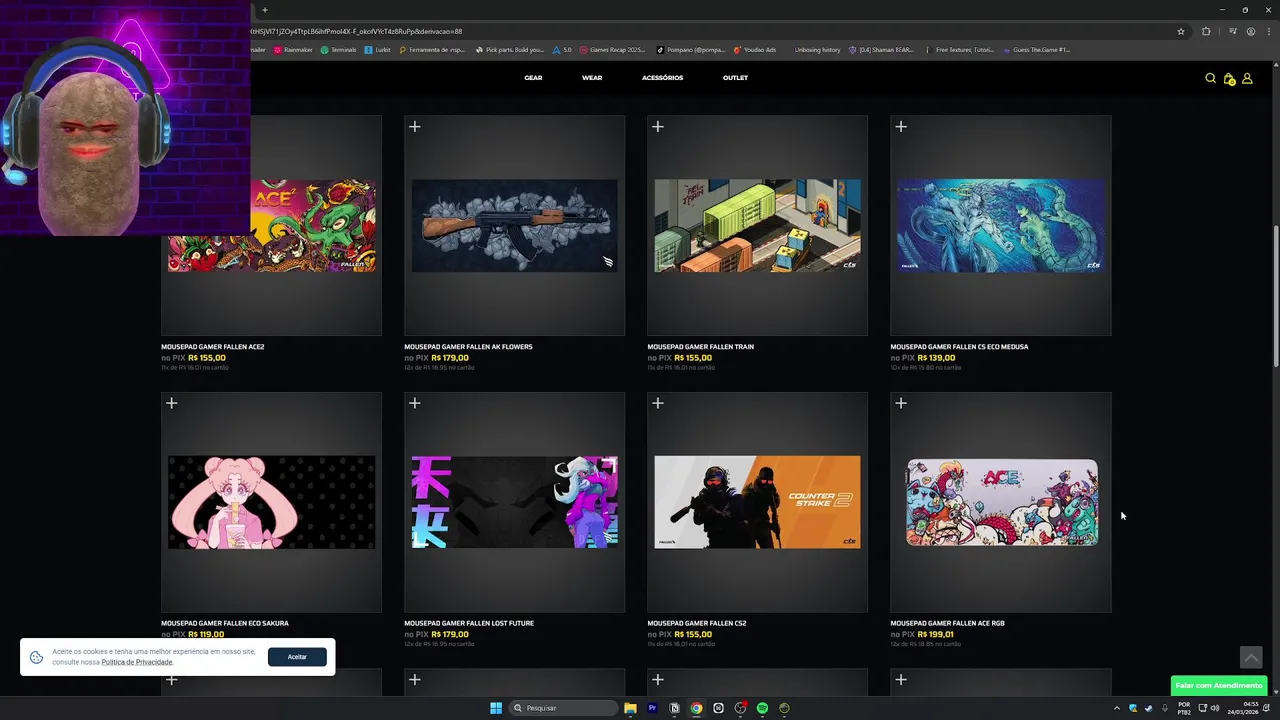Open Mousepad Gamer Fallen Lost Future title
Viewport: 1280px width, 720px height.
(x=469, y=623)
